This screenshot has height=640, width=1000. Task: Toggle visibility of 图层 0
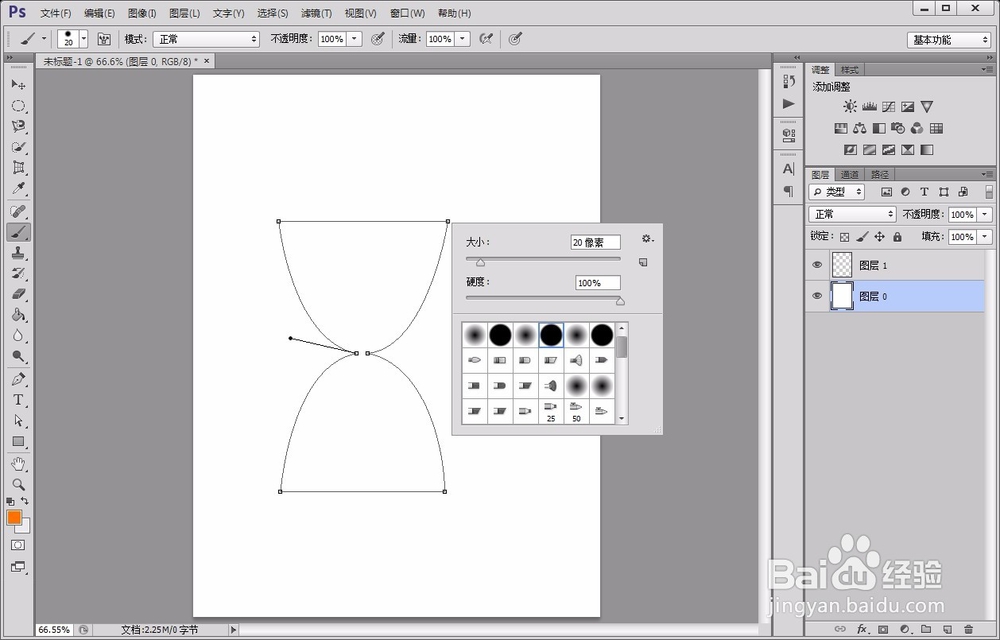point(818,295)
